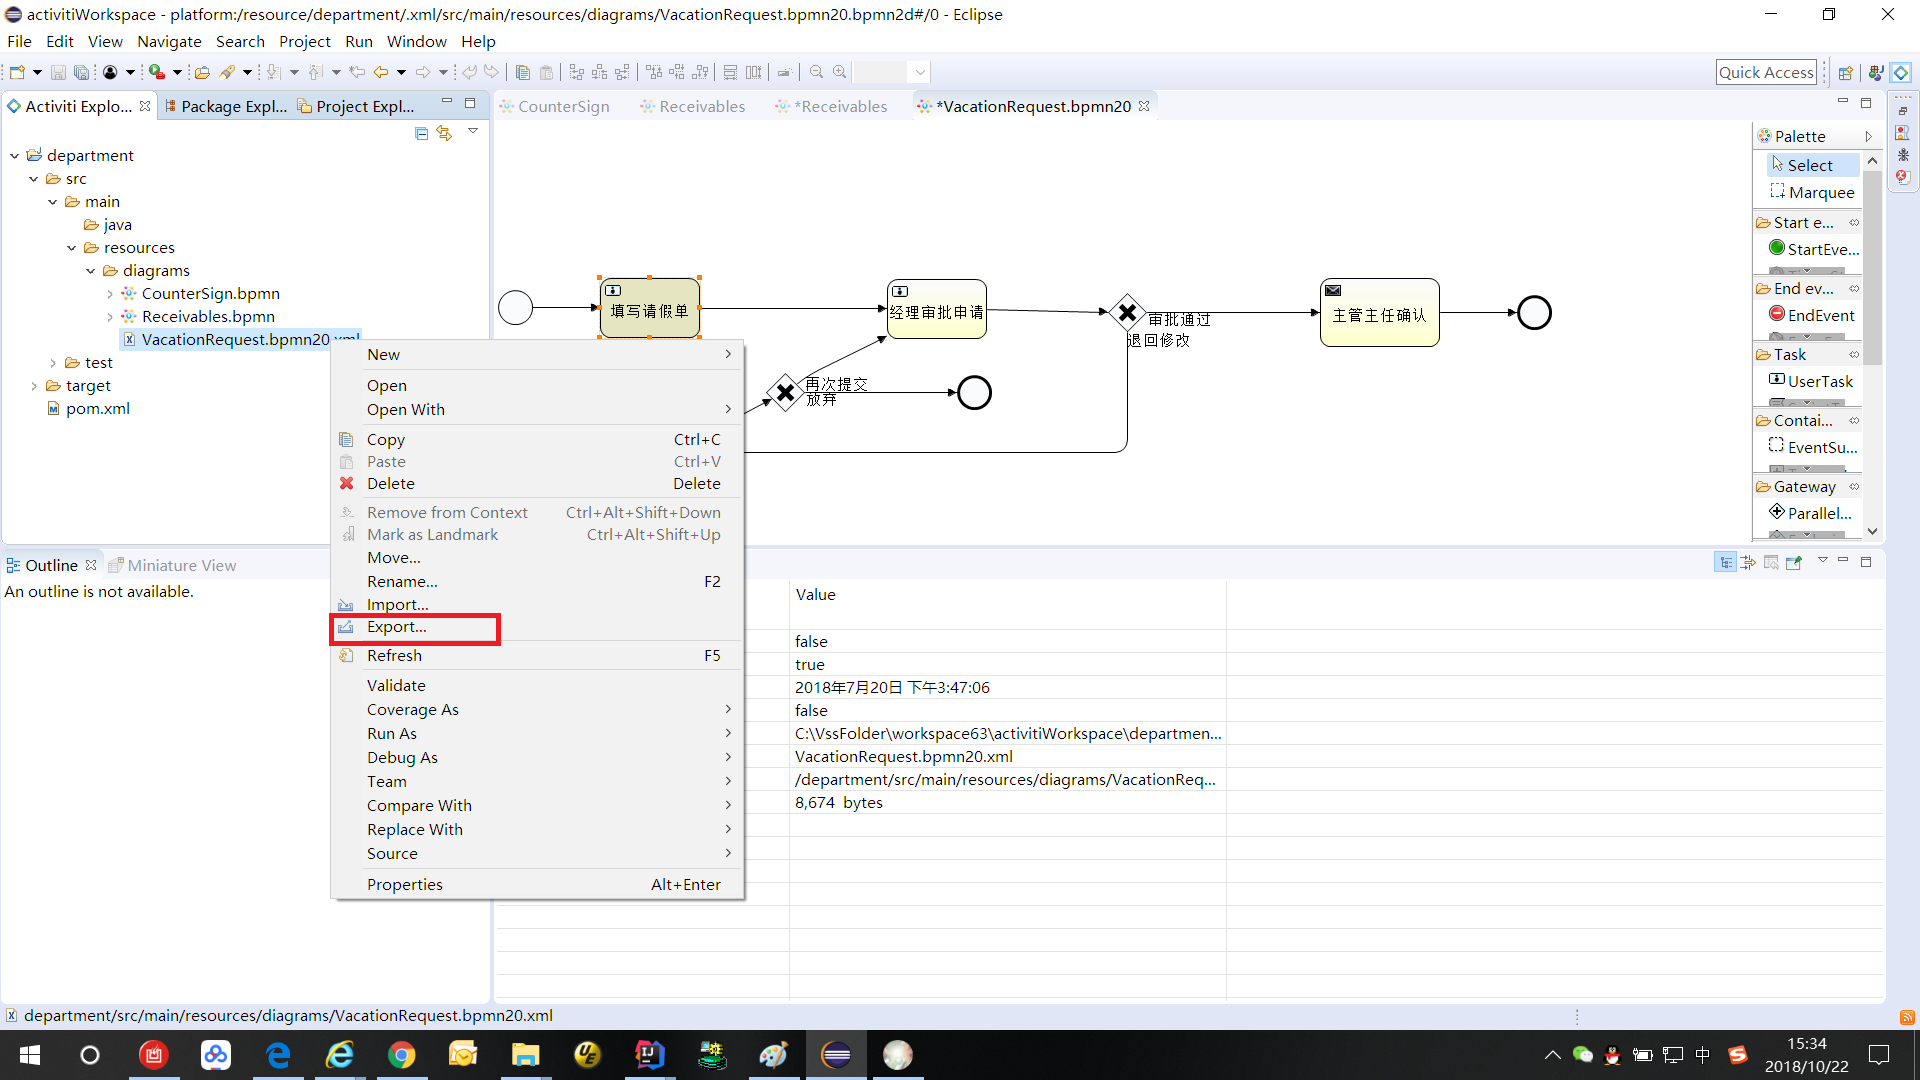Expand the test folder node

pyautogui.click(x=53, y=362)
